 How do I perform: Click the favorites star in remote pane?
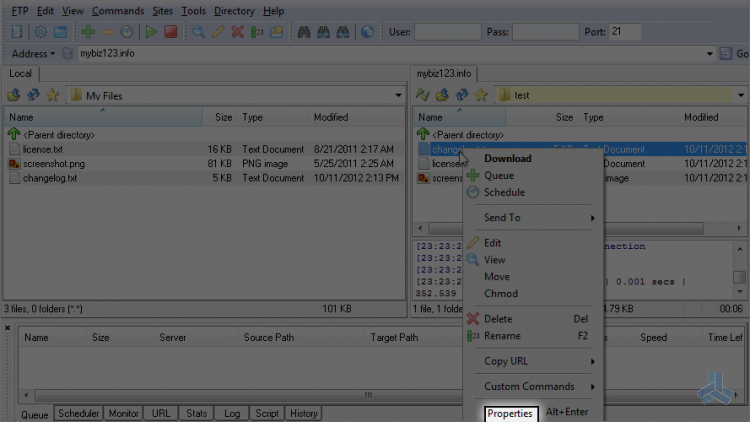(481, 95)
